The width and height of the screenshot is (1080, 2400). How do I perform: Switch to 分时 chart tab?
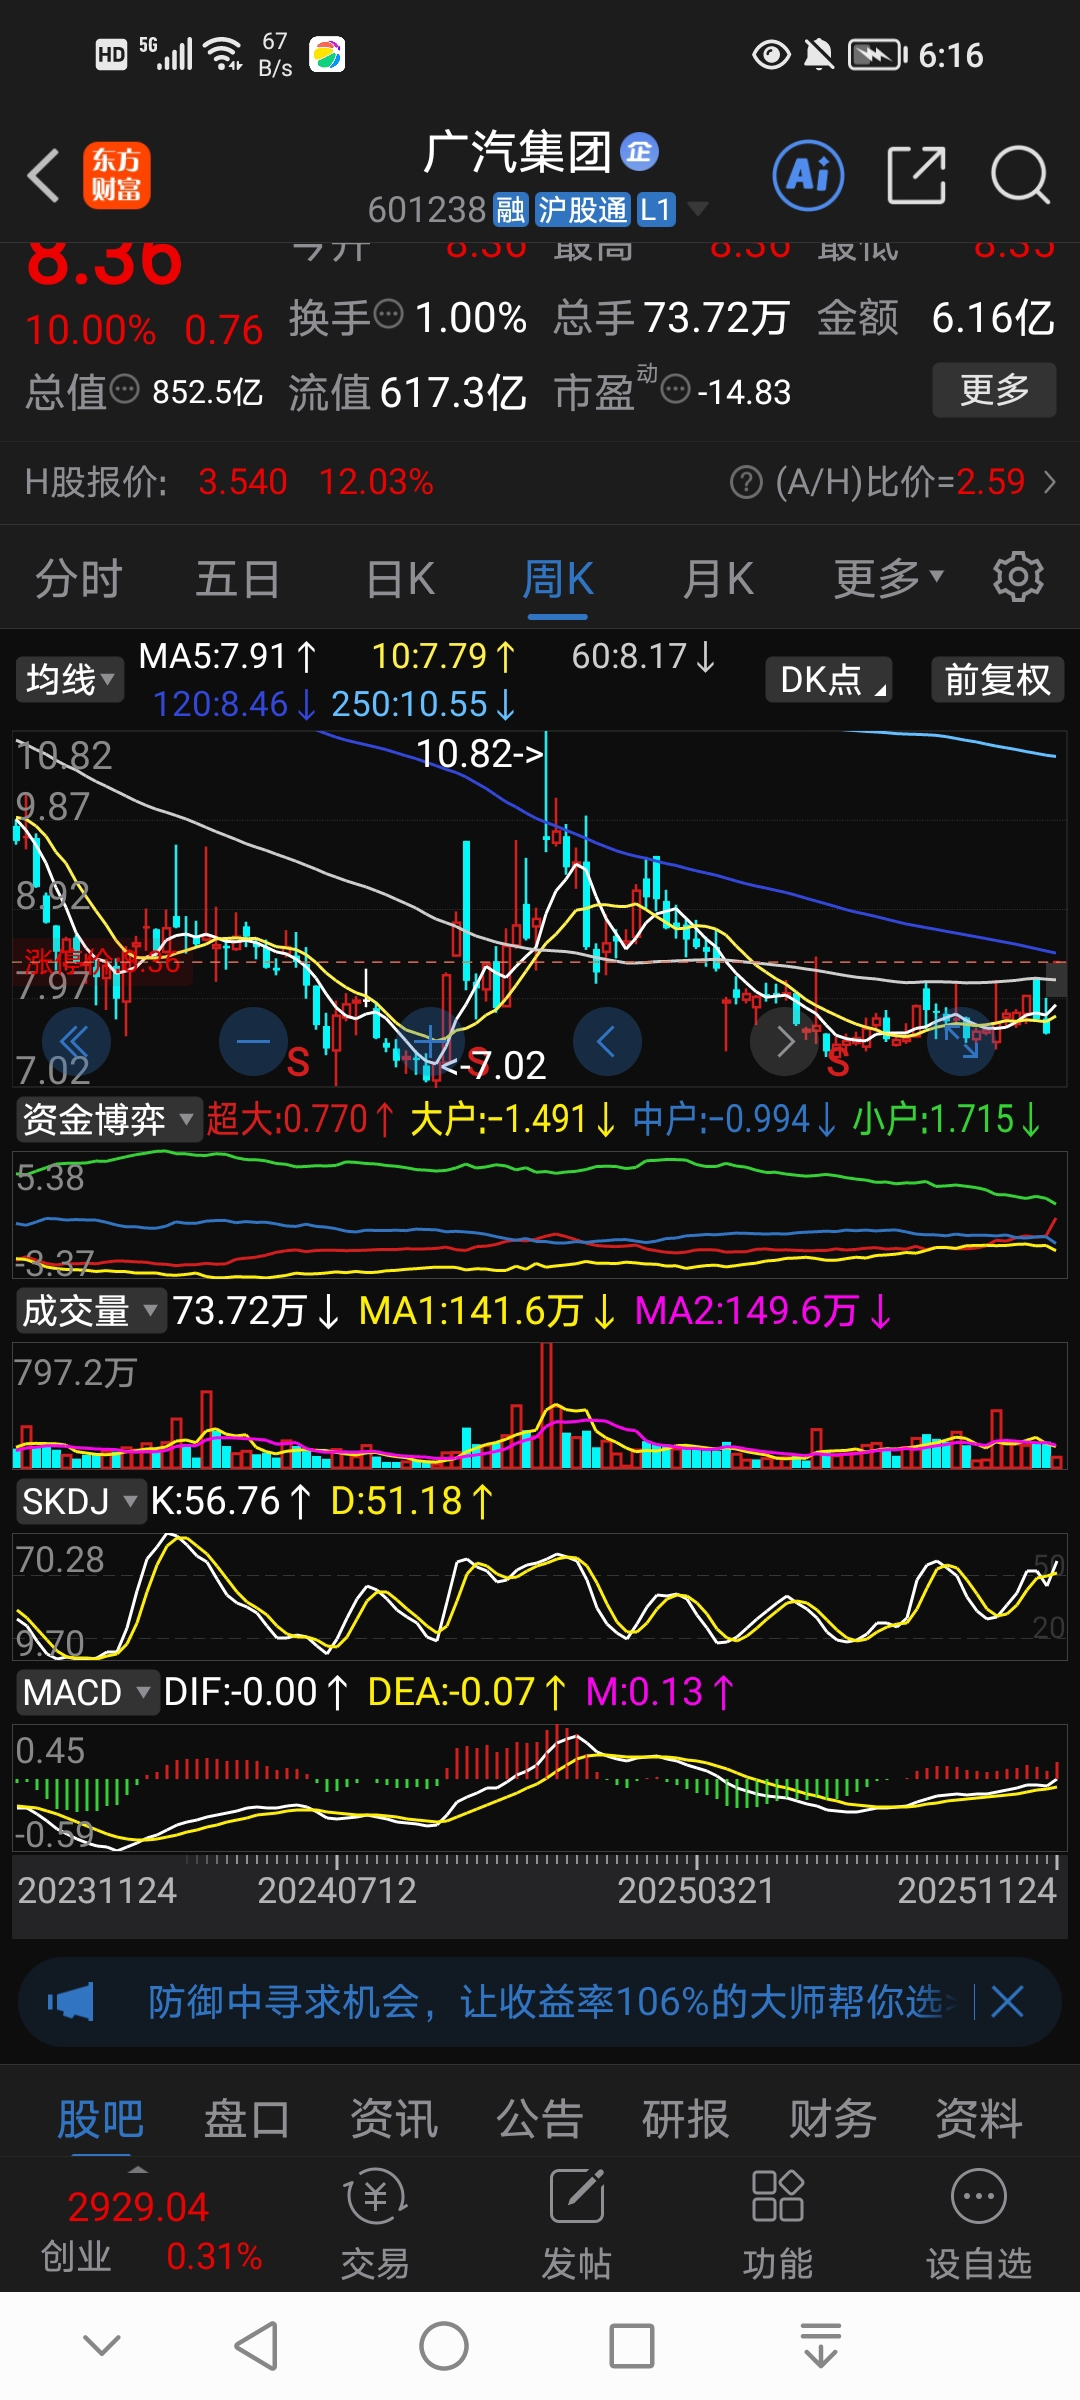click(x=78, y=578)
